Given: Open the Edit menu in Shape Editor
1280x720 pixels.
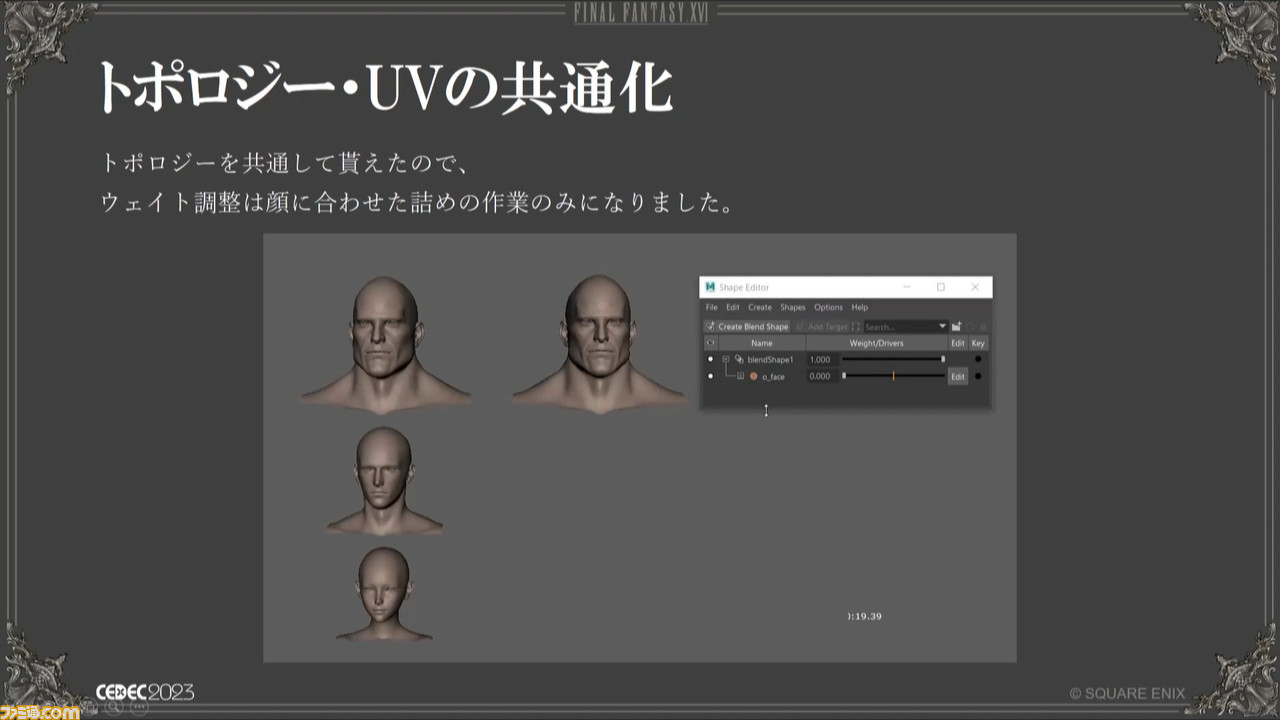Looking at the screenshot, I should click(x=733, y=307).
